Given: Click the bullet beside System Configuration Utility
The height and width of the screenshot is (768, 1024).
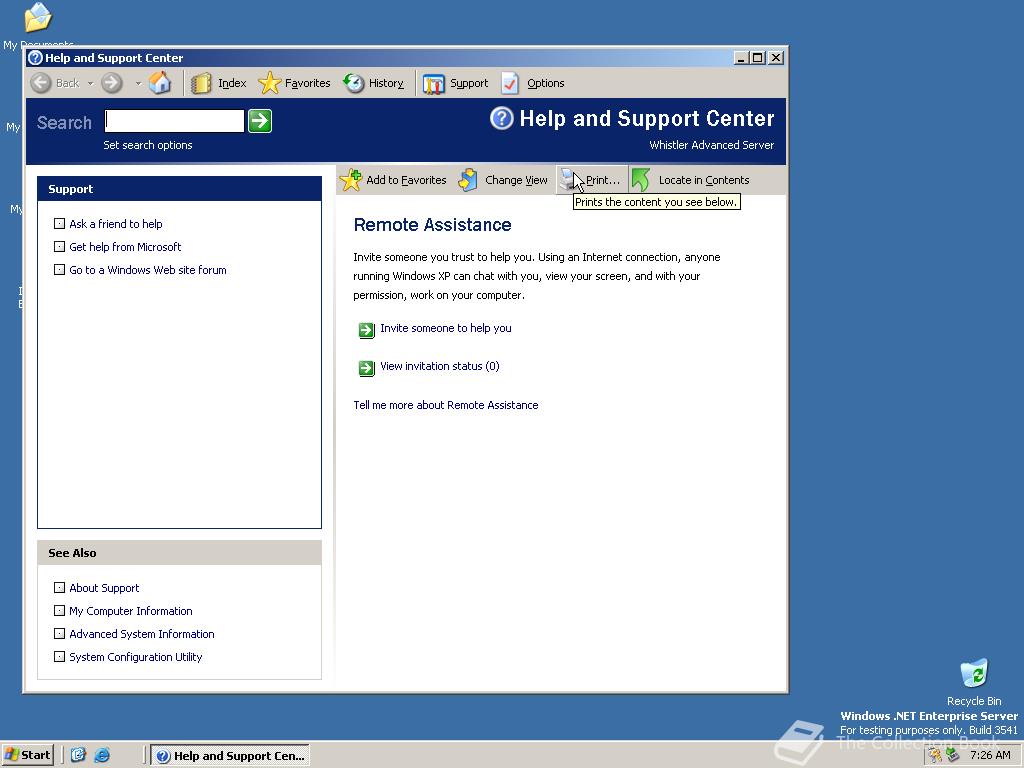Looking at the screenshot, I should tap(59, 656).
